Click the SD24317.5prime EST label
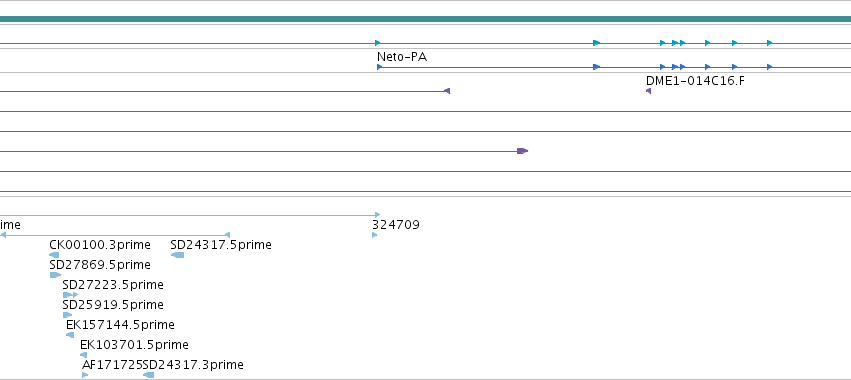The image size is (851, 380). pyautogui.click(x=221, y=245)
